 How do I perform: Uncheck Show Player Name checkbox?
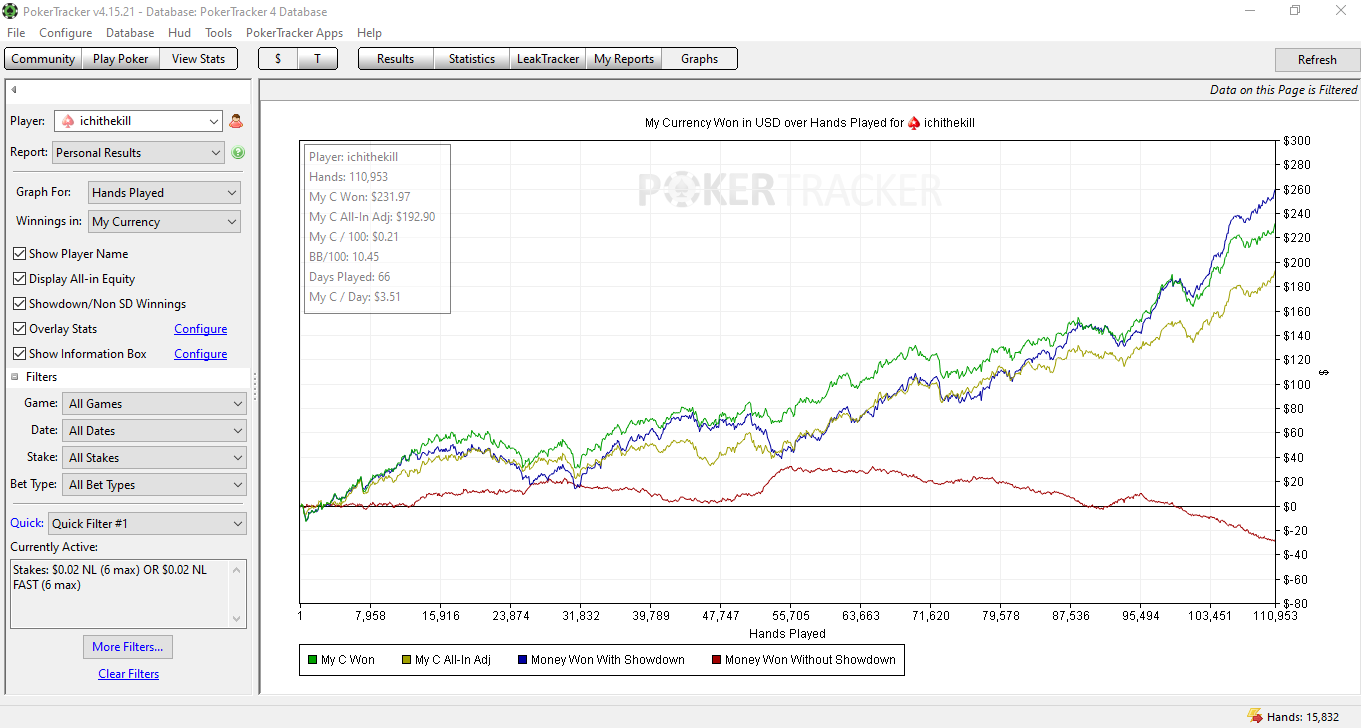point(19,254)
